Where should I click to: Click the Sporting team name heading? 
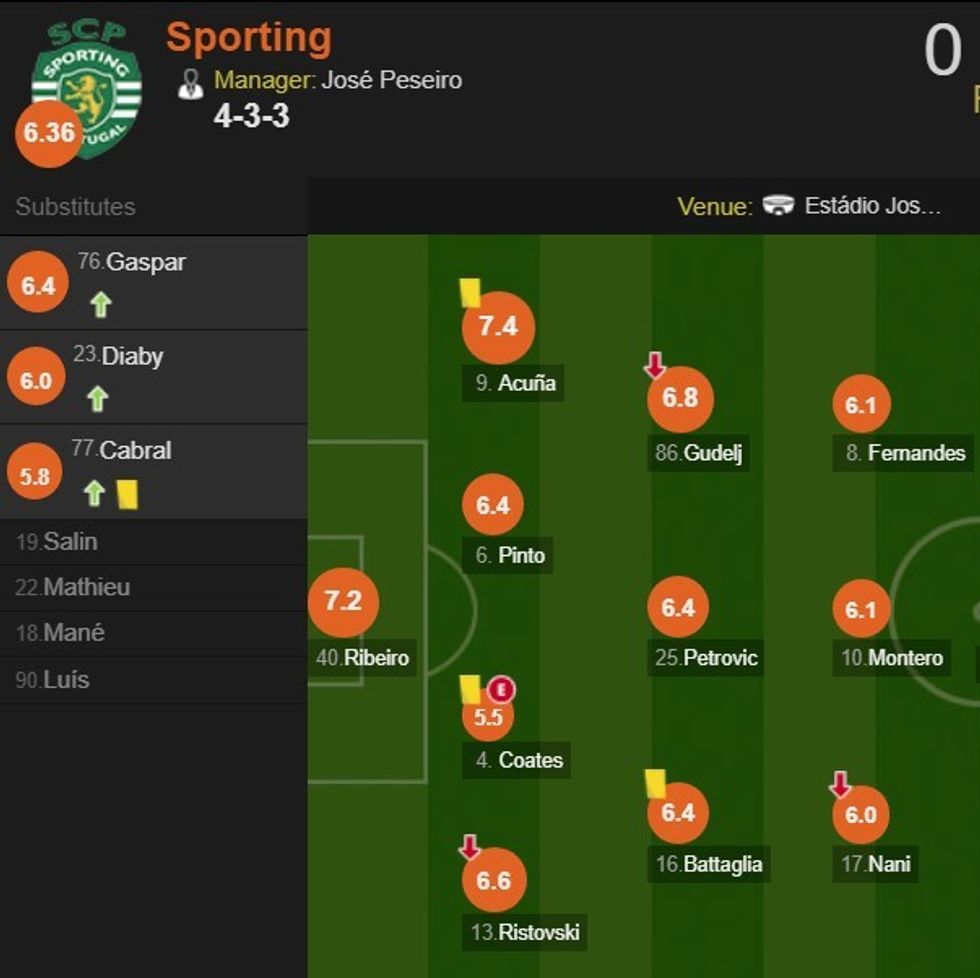(248, 38)
